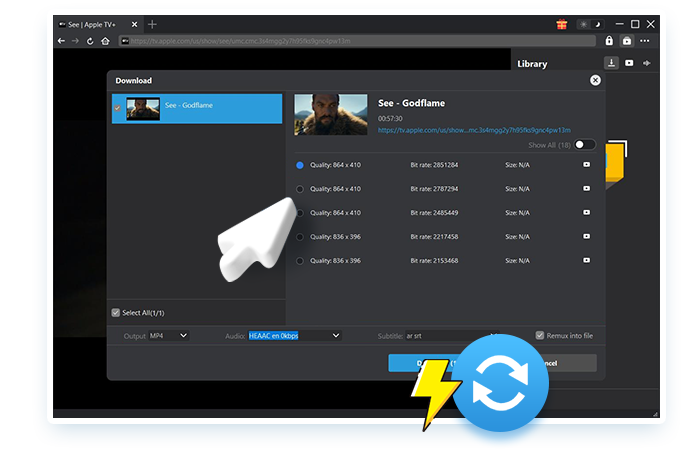Open the gift box icon
The width and height of the screenshot is (684, 449).
click(x=561, y=24)
